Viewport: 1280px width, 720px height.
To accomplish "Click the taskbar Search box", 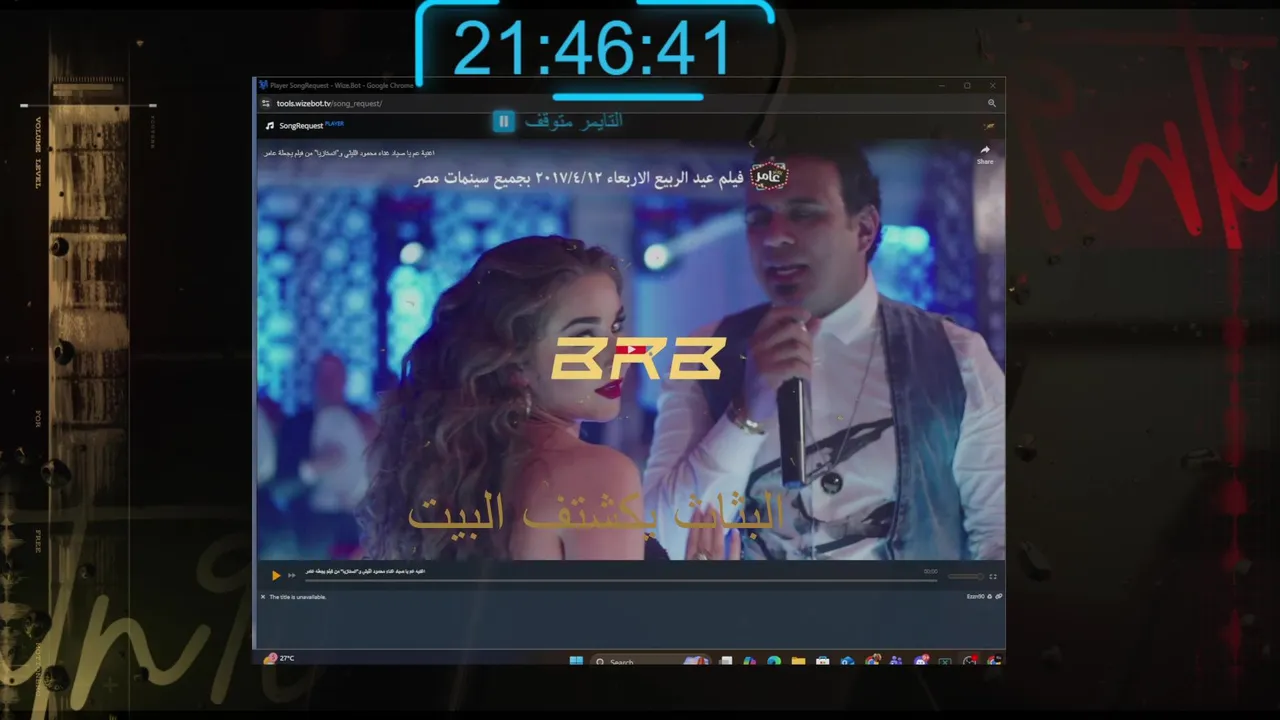I will (650, 661).
